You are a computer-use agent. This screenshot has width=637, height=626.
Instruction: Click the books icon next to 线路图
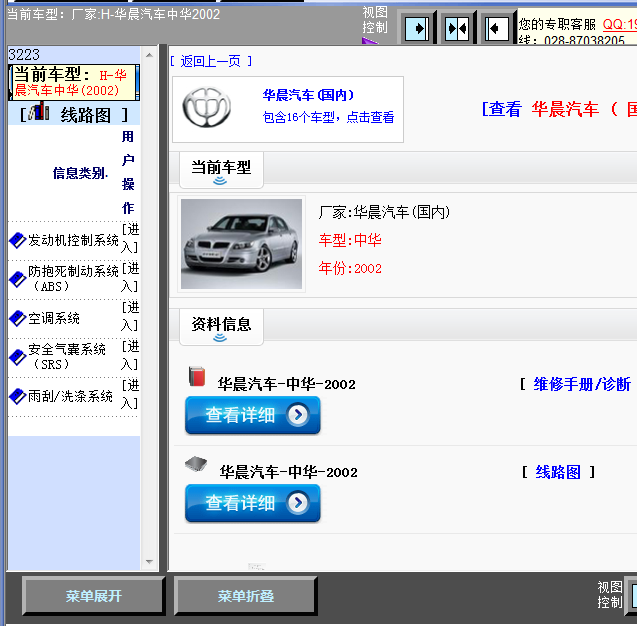[39, 111]
